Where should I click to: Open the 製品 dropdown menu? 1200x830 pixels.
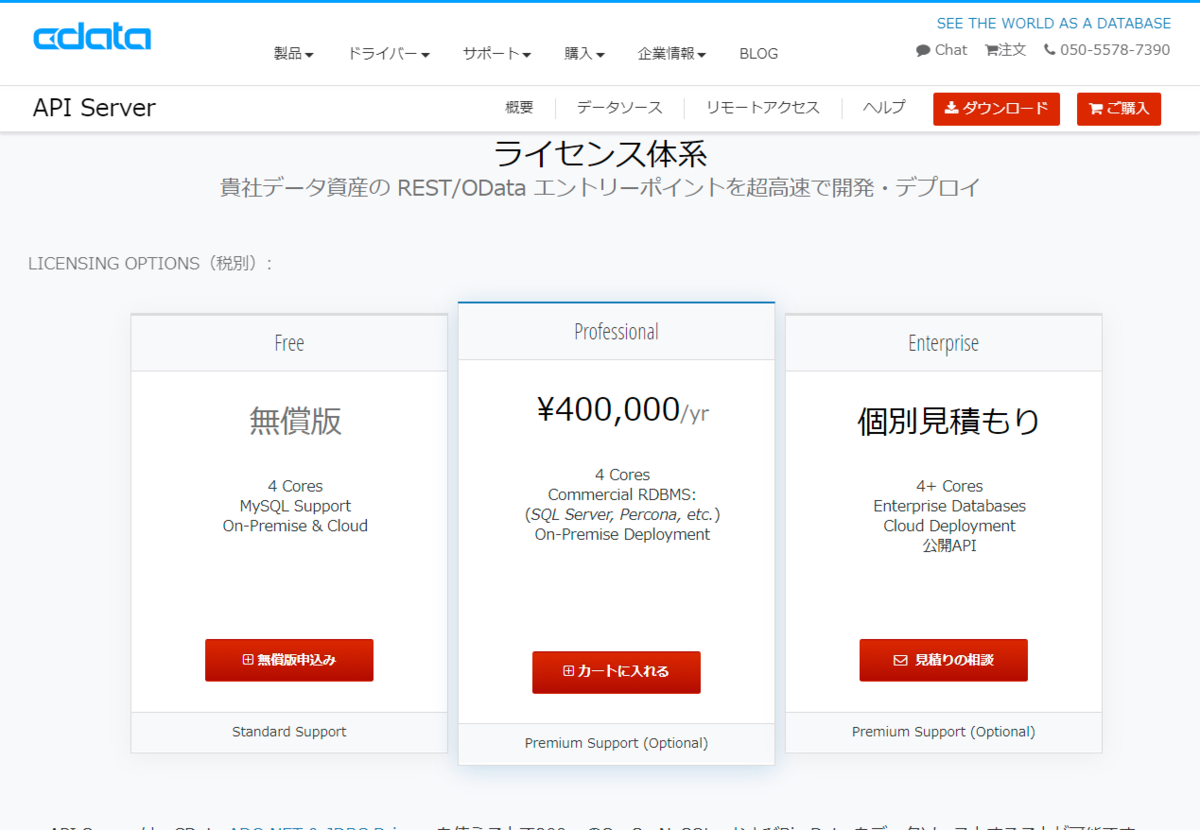294,54
